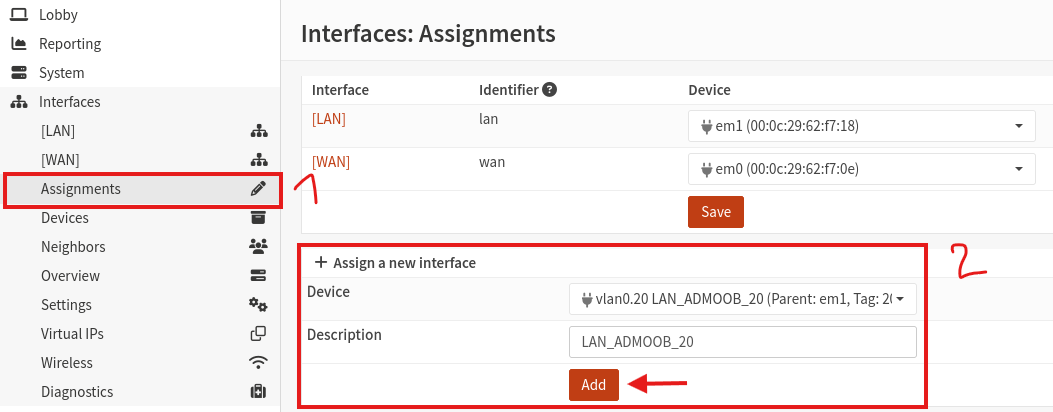The image size is (1053, 412).
Task: Open the Lobby menu section
Action: pyautogui.click(x=58, y=15)
